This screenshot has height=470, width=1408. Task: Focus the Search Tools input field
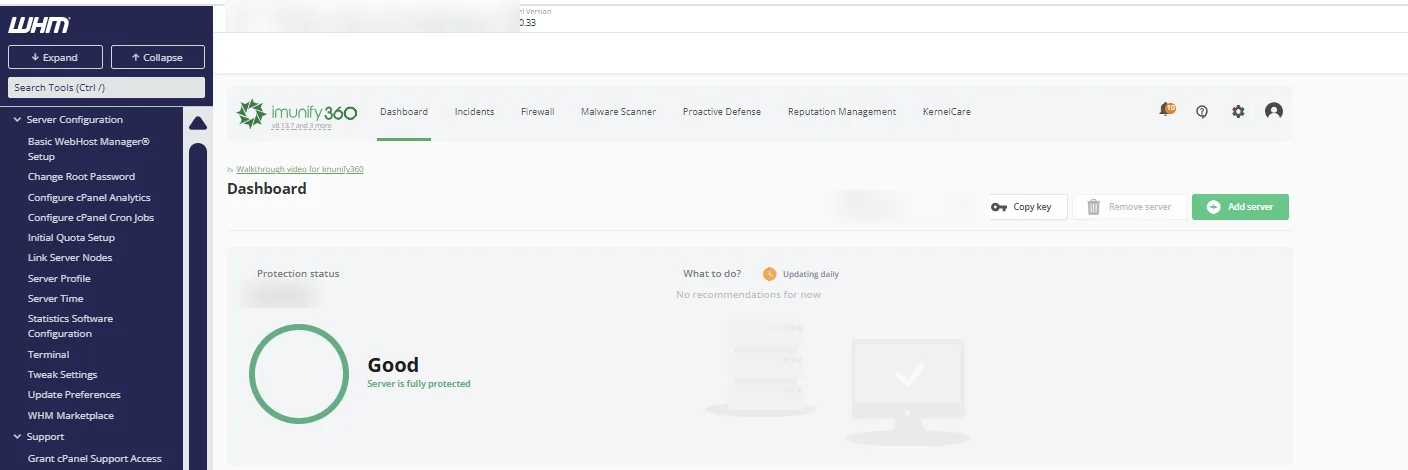[x=107, y=88]
